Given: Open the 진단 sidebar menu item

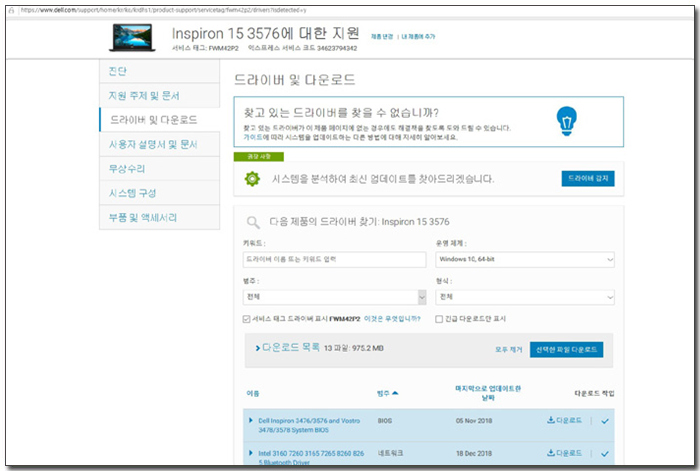Looking at the screenshot, I should tap(159, 71).
